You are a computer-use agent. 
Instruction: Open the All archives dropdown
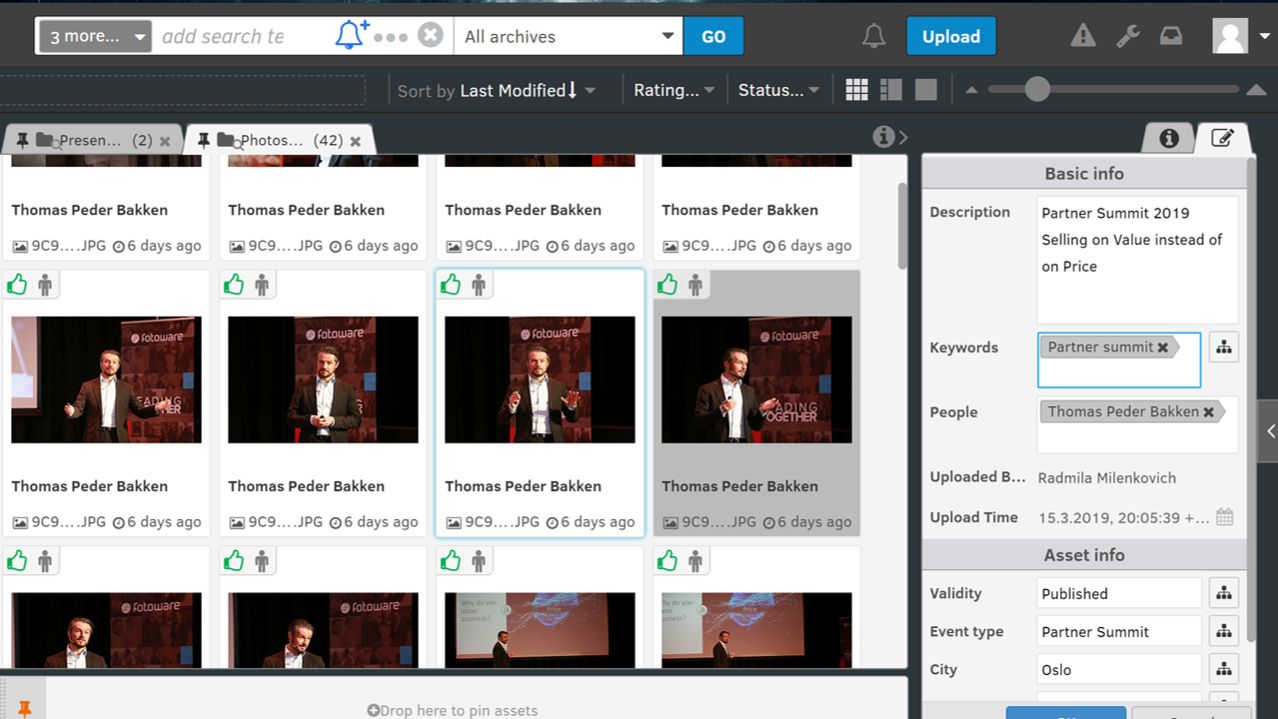[x=568, y=36]
